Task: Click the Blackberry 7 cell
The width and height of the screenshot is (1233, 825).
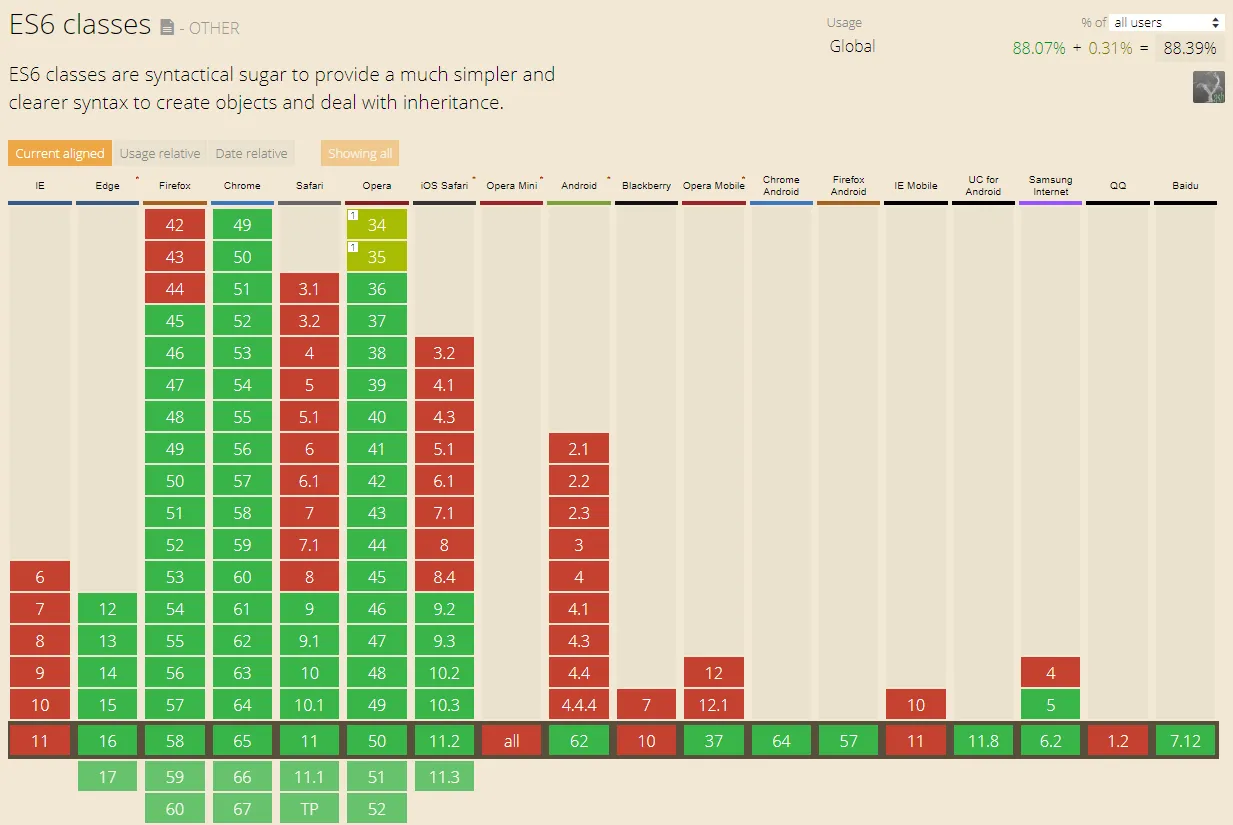Action: point(646,705)
